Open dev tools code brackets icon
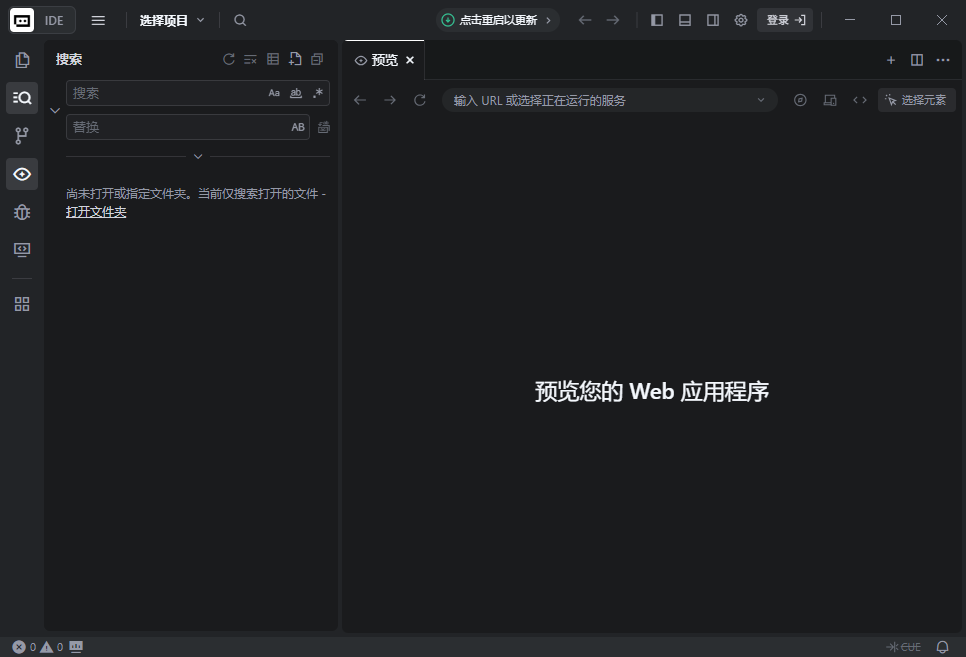966x657 pixels. 859,100
